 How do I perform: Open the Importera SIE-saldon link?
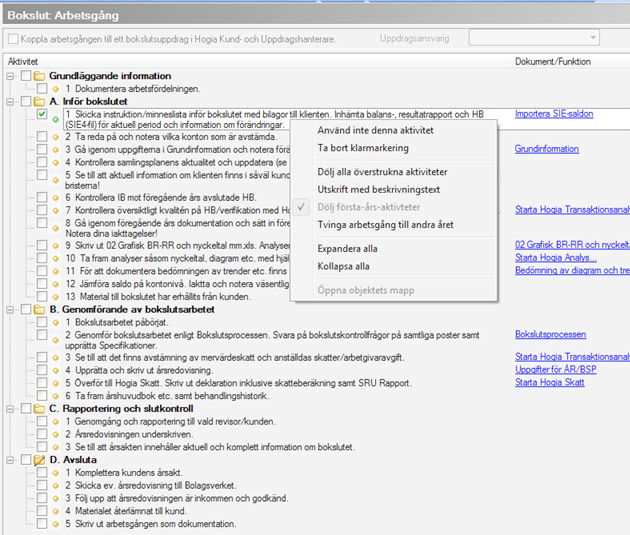[x=554, y=114]
